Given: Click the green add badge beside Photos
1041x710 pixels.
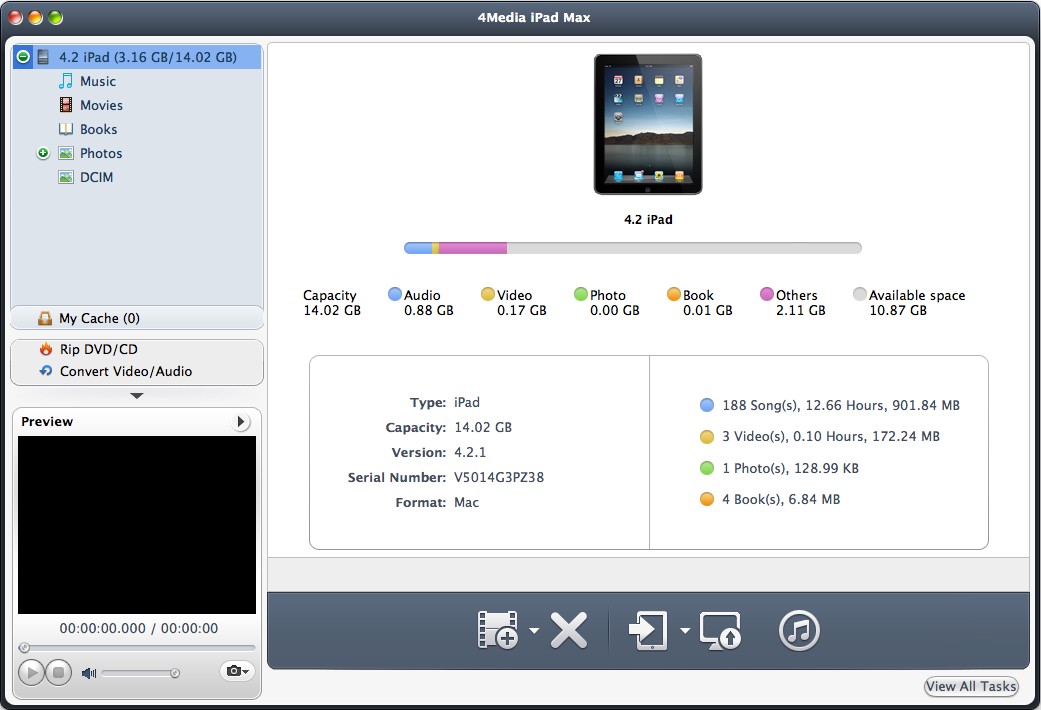Looking at the screenshot, I should [42, 153].
